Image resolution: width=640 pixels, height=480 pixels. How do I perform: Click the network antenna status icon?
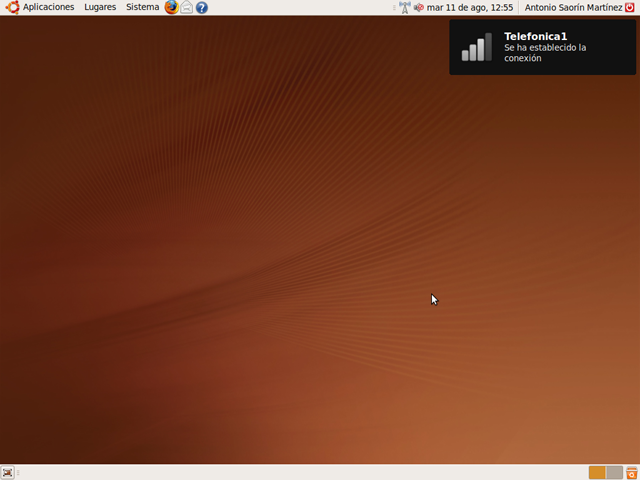tap(404, 7)
